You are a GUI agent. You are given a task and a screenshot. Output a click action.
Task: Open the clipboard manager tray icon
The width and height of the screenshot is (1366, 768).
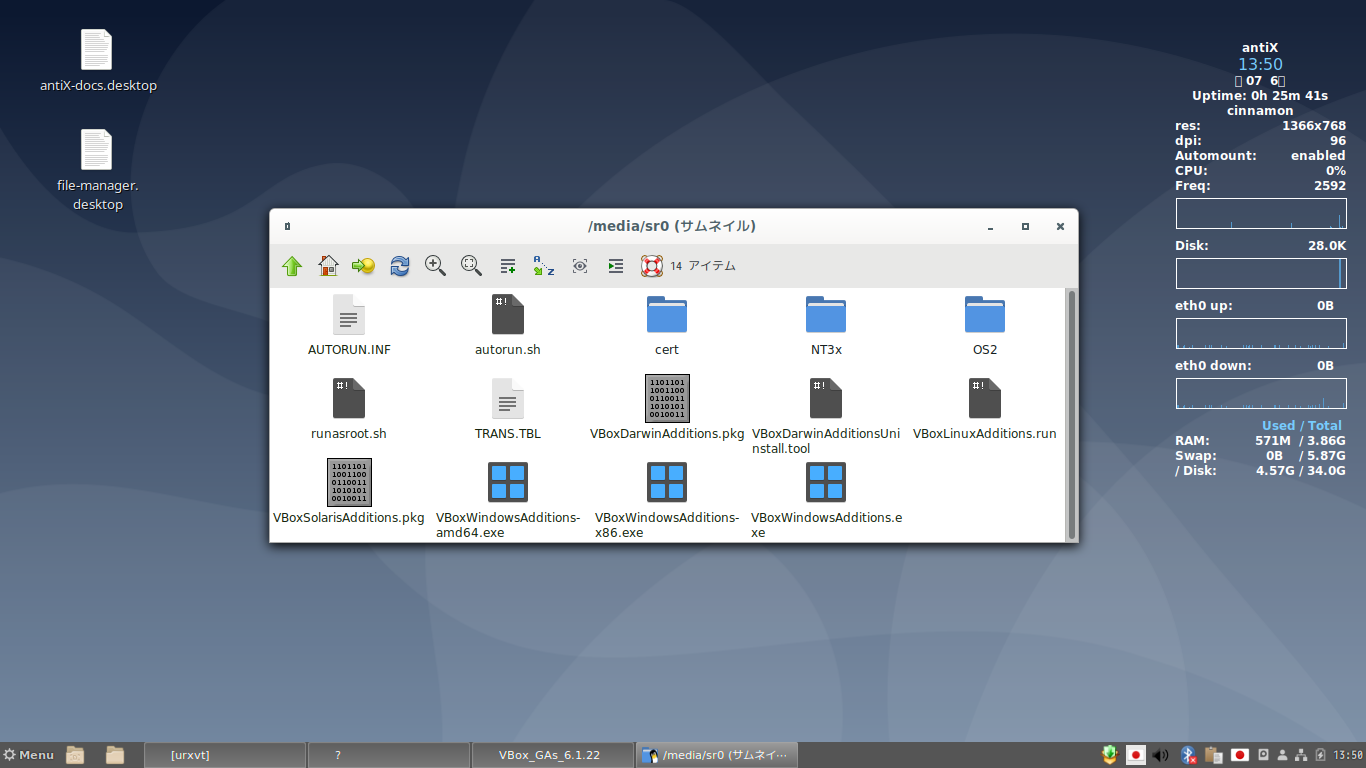click(x=1214, y=755)
